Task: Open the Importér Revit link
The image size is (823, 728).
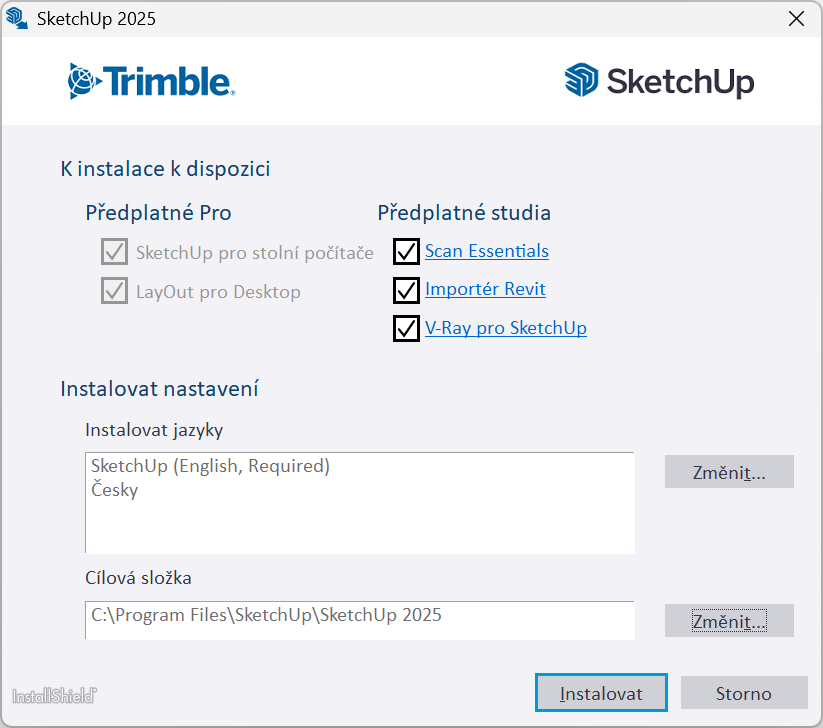Action: (485, 289)
